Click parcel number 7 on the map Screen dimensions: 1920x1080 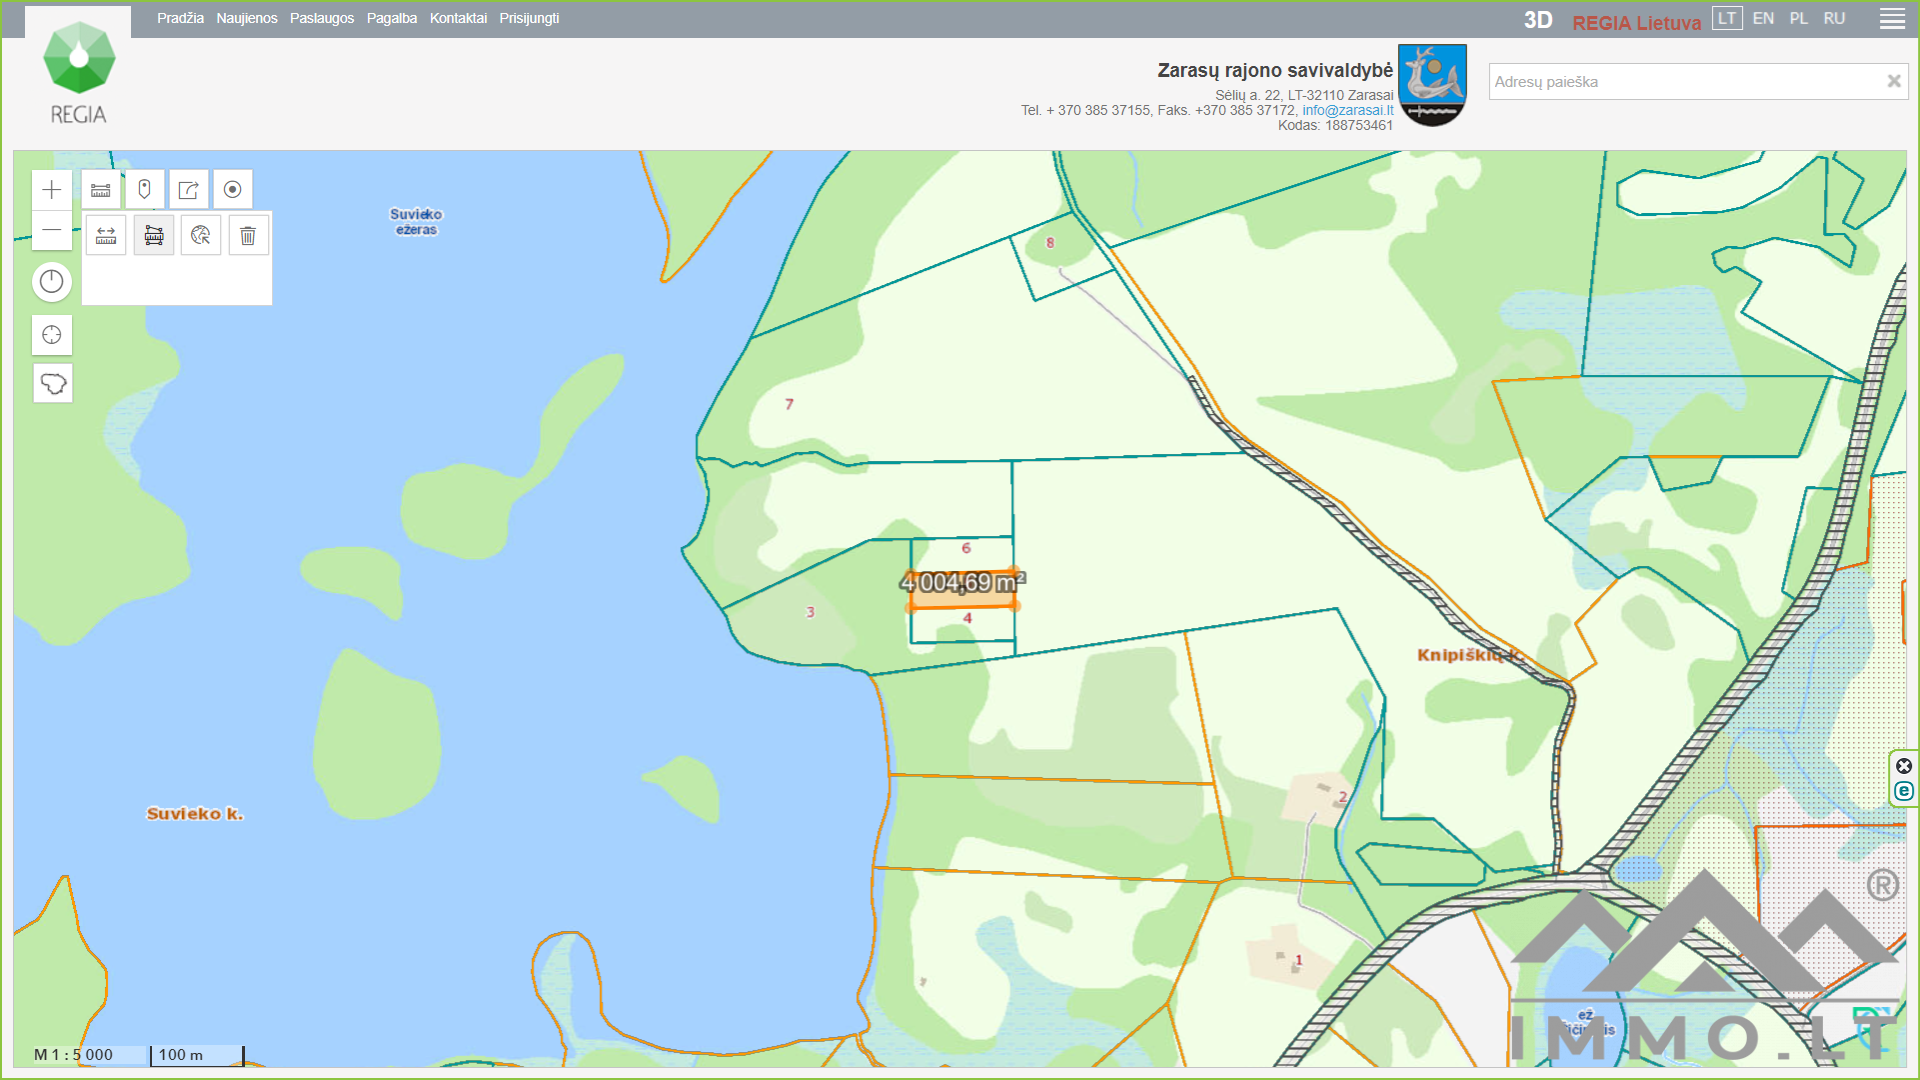click(789, 404)
